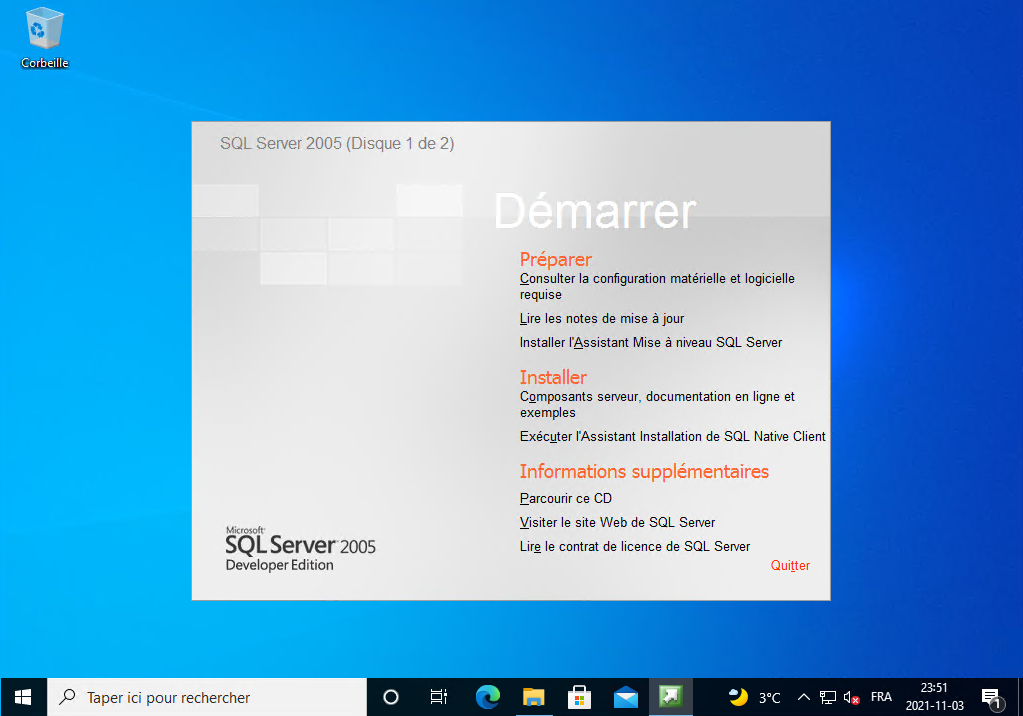1023x716 pixels.
Task: Switch the FRA input language indicator
Action: coord(881,697)
